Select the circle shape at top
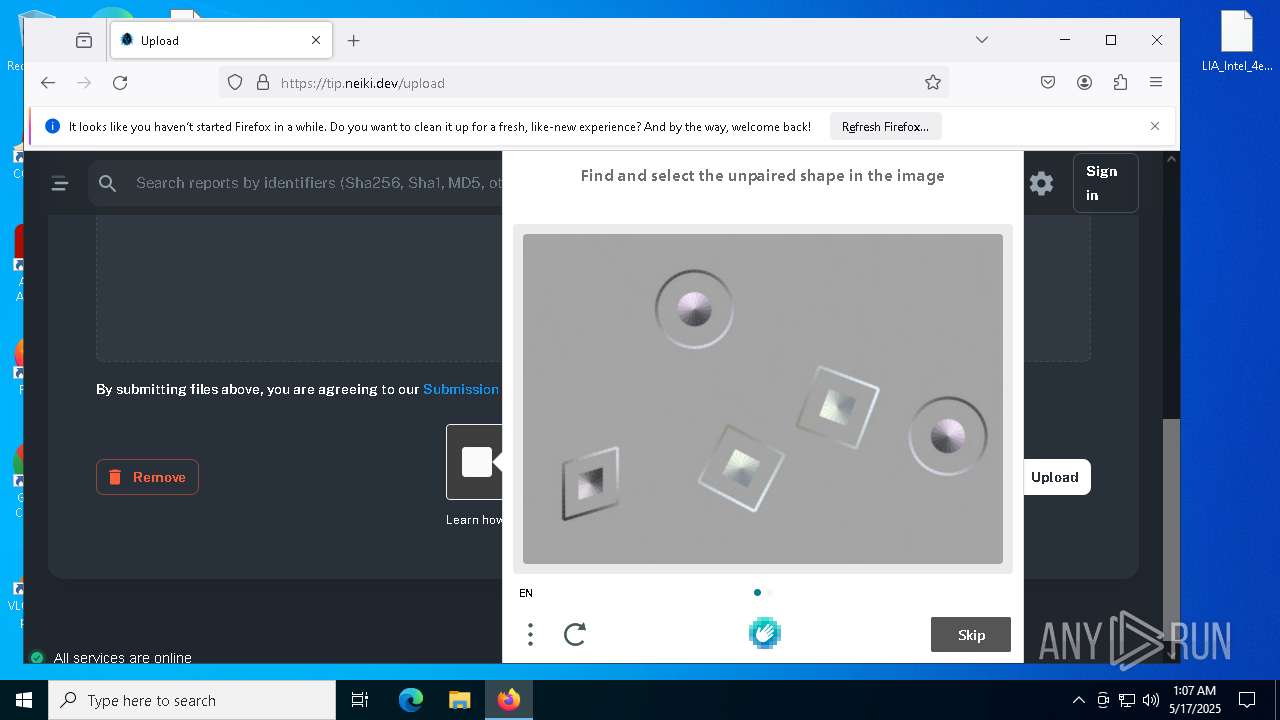Viewport: 1280px width, 720px height. tap(694, 309)
